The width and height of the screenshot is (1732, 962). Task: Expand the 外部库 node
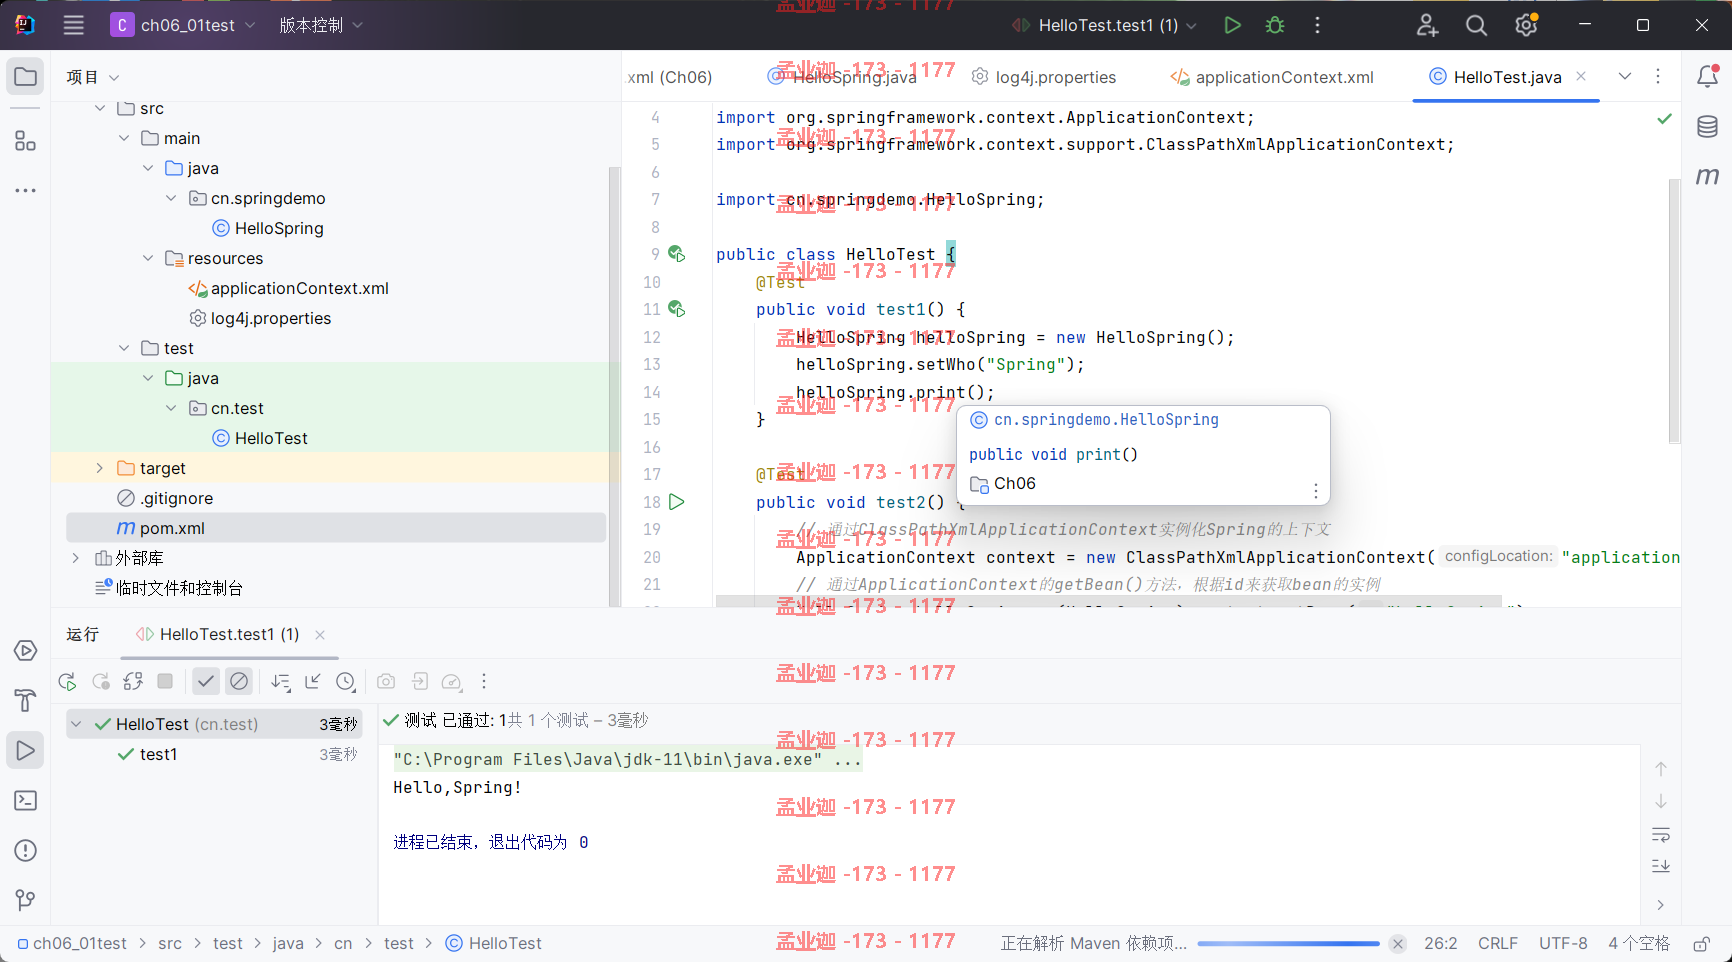[75, 558]
